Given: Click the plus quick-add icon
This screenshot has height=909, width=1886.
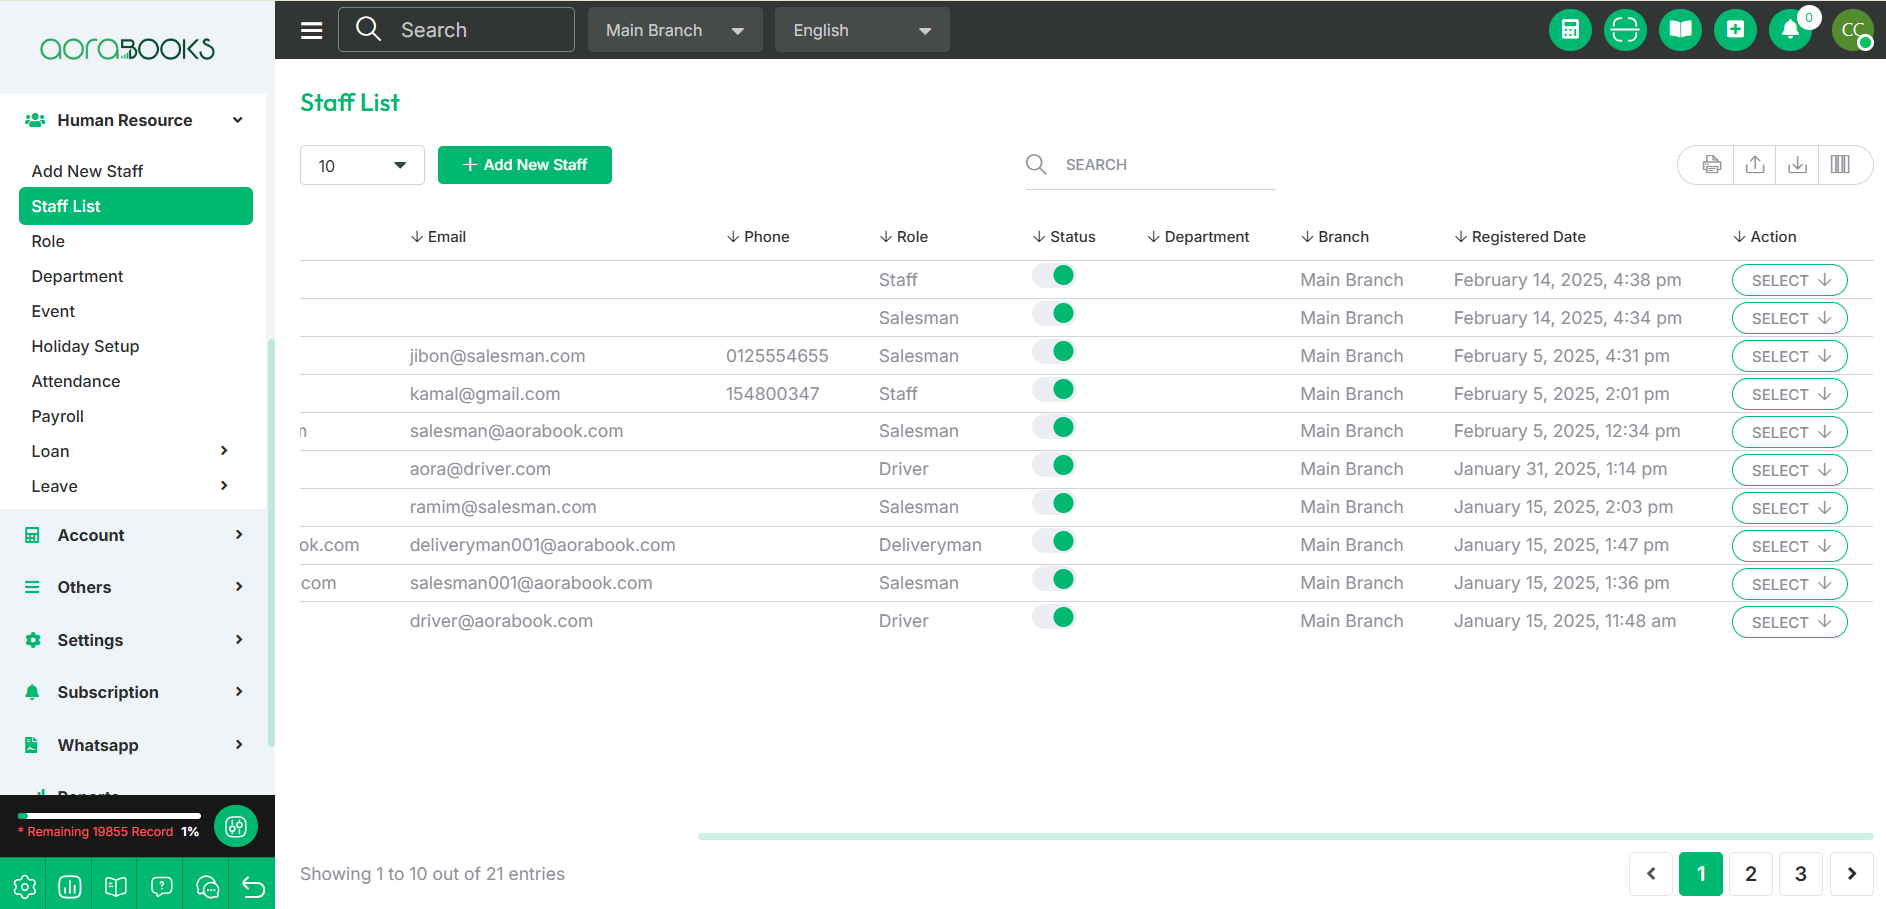Looking at the screenshot, I should coord(1735,30).
